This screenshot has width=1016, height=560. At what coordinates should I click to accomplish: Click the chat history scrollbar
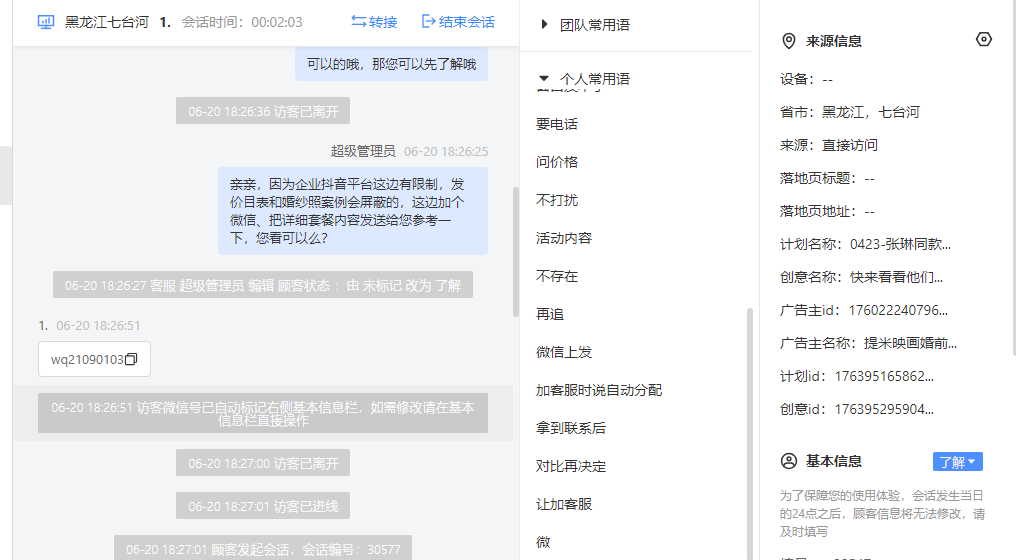(x=516, y=251)
